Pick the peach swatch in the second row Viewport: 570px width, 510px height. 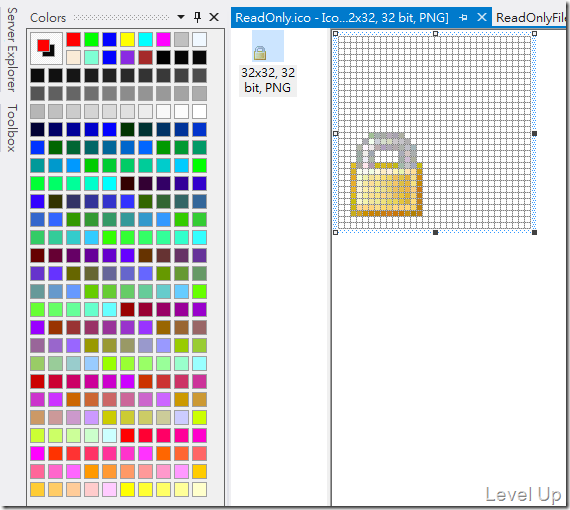73,57
